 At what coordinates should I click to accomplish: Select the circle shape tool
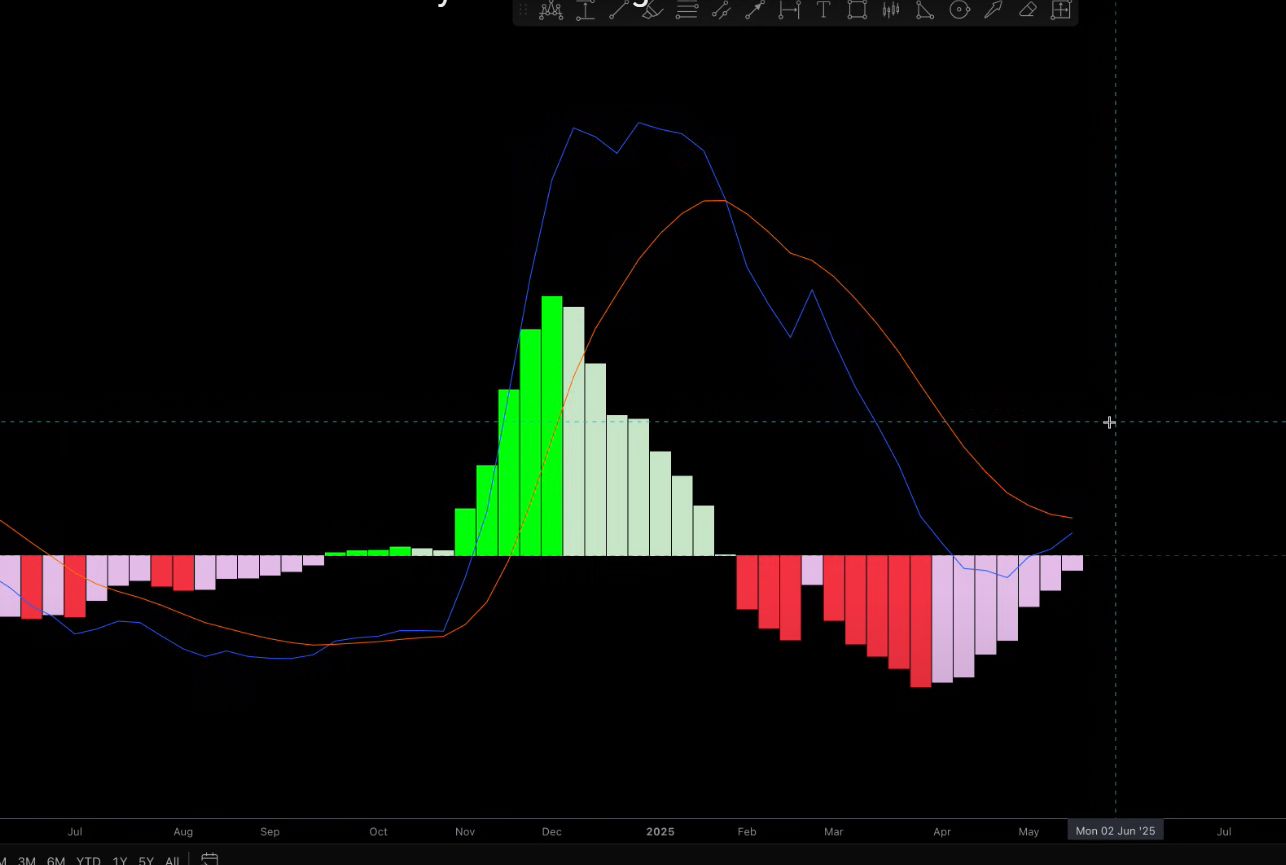(x=959, y=11)
